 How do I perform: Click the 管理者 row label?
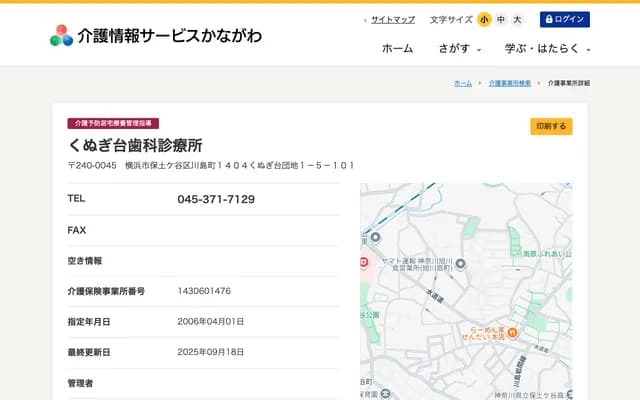pos(80,383)
